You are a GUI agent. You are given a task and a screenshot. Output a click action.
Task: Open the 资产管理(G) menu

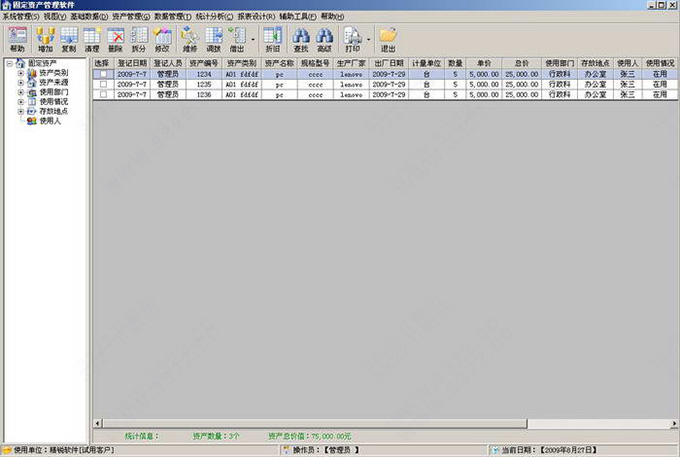pos(131,16)
